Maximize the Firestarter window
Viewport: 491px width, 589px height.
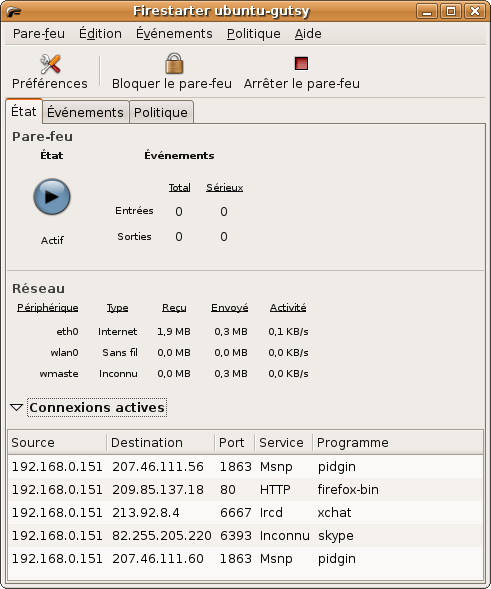coord(451,11)
